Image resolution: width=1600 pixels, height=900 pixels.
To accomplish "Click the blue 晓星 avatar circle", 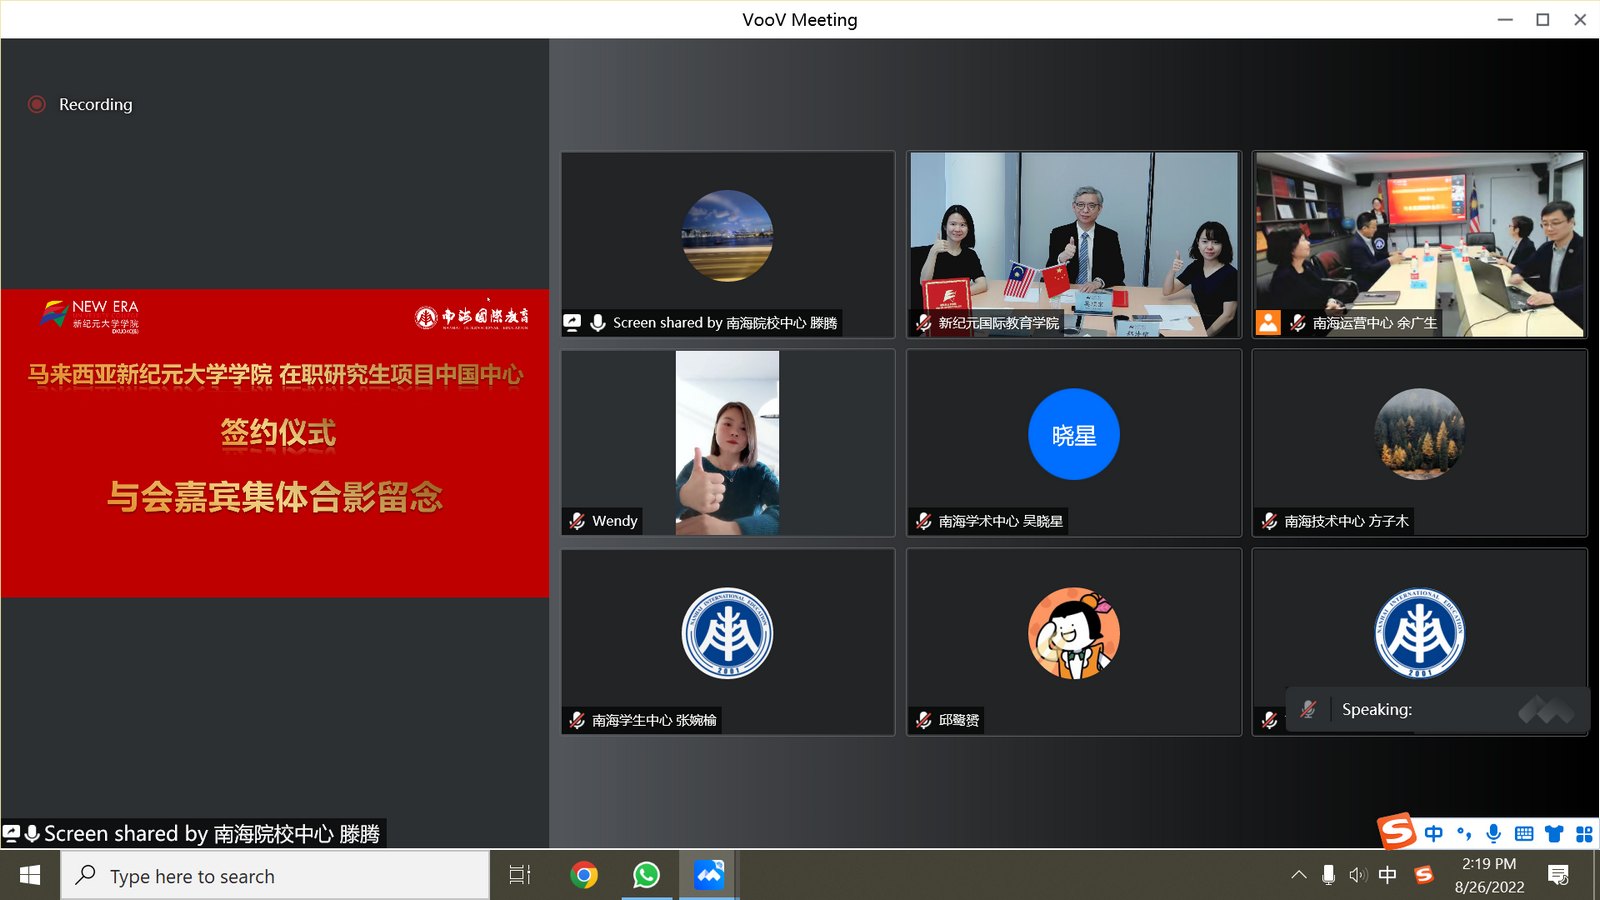I will (x=1074, y=434).
